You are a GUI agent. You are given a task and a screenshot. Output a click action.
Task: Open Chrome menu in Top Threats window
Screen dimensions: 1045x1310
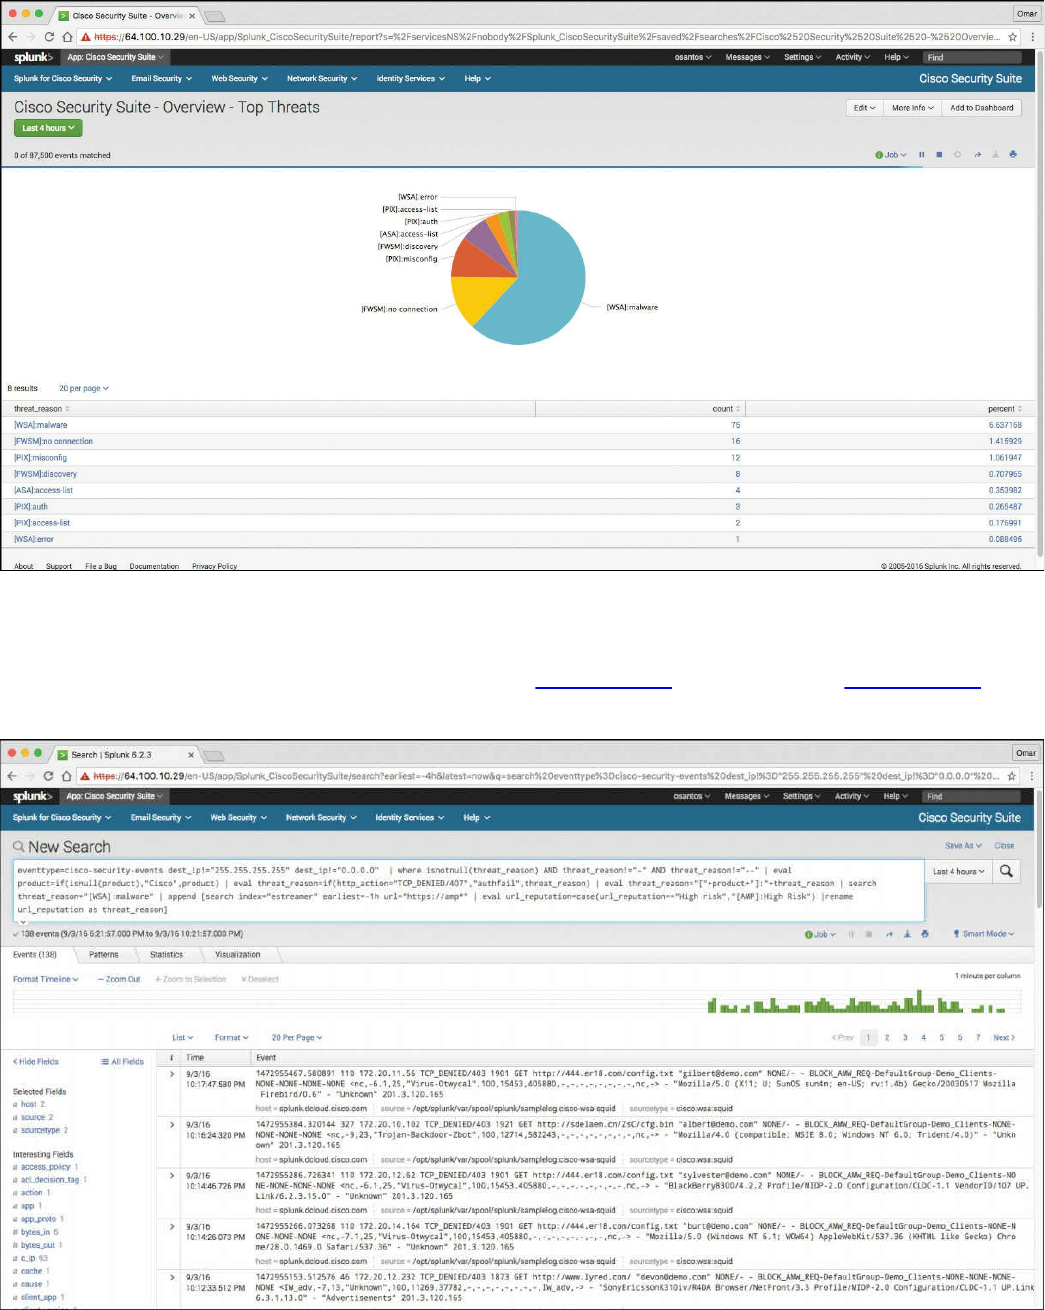(1032, 36)
